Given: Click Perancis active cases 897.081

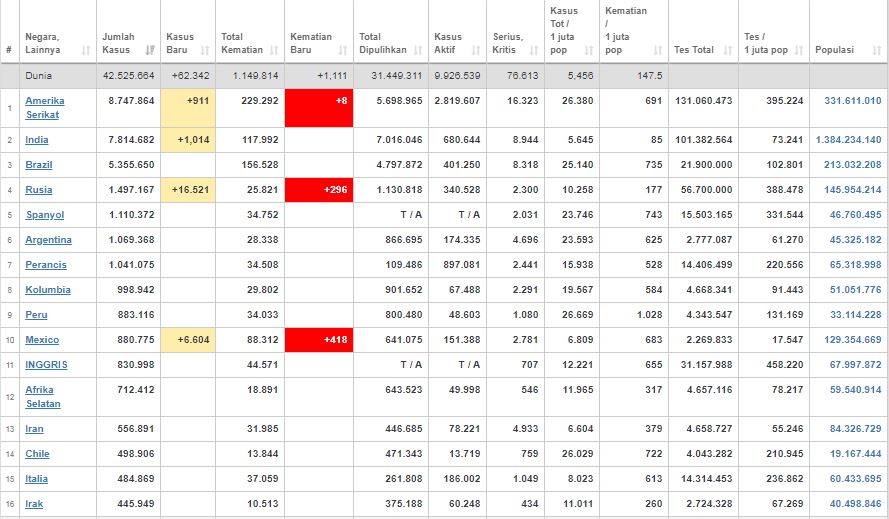Looking at the screenshot, I should point(462,265).
